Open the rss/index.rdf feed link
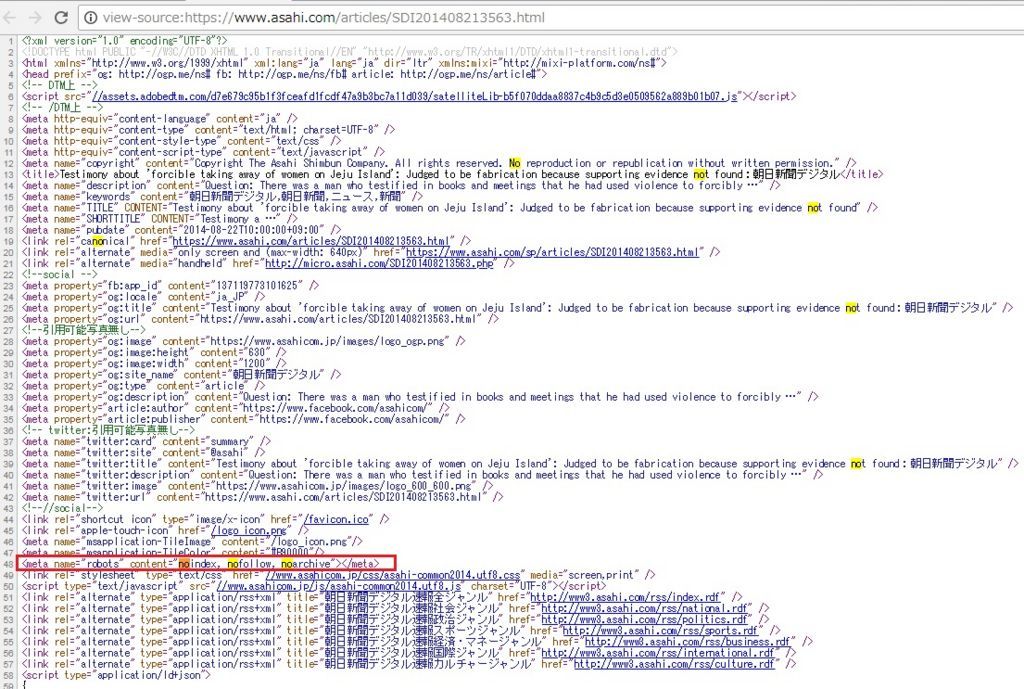The height and width of the screenshot is (689, 1024). click(x=625, y=597)
